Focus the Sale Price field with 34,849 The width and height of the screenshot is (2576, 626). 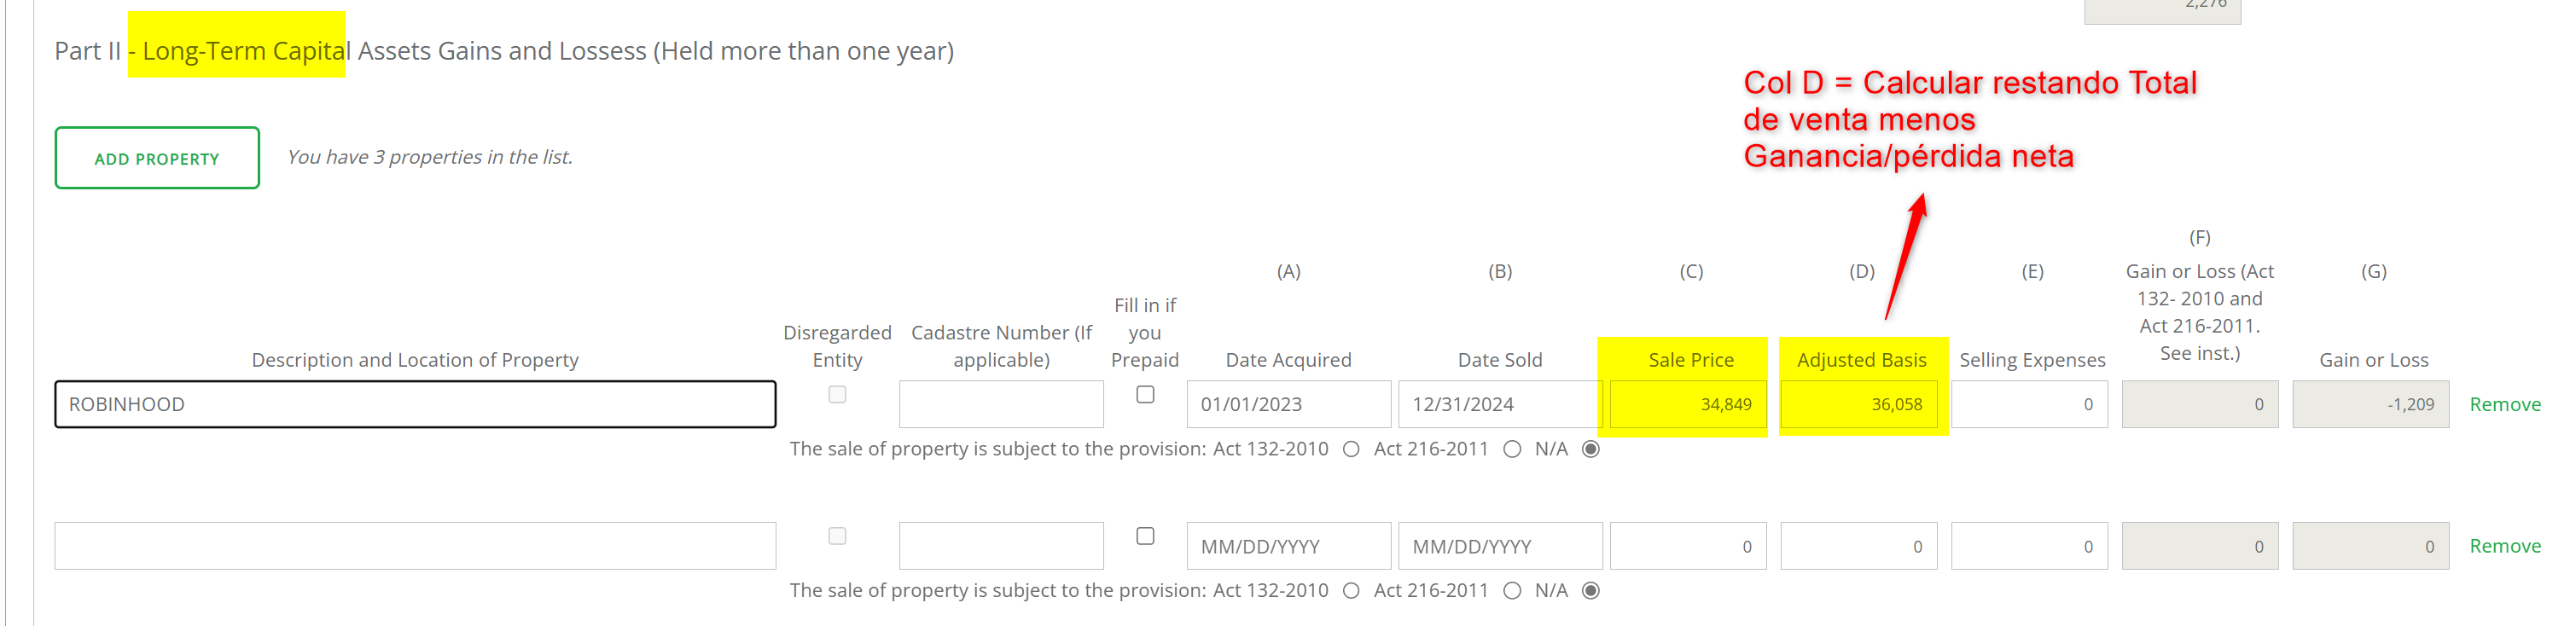1688,404
